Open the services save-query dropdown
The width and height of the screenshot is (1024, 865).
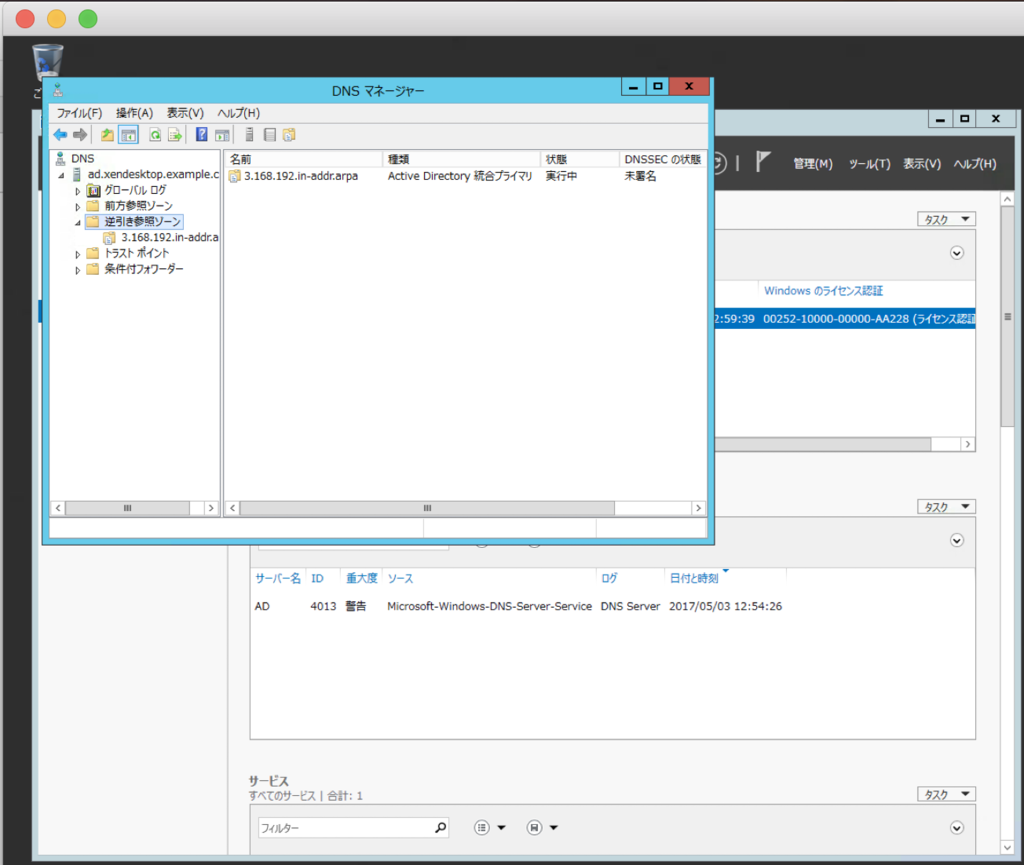tap(543, 828)
